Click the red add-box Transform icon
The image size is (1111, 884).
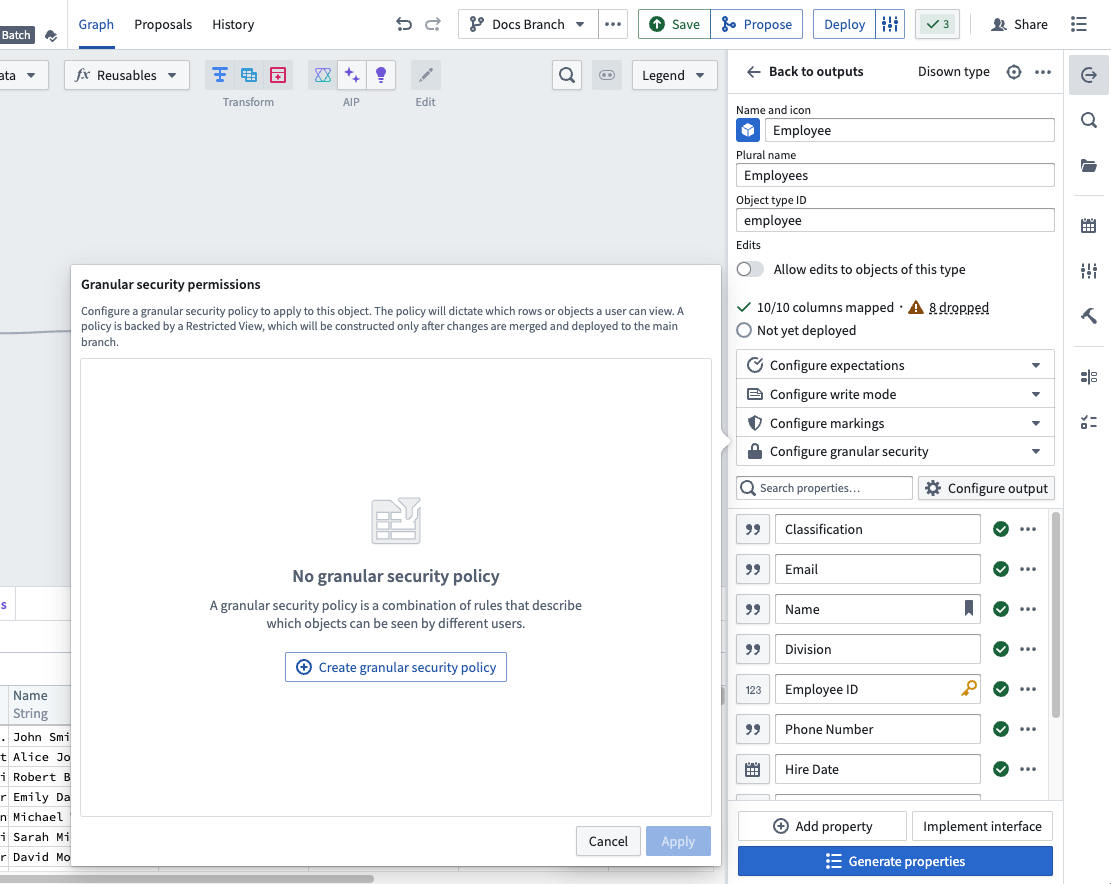click(x=278, y=75)
